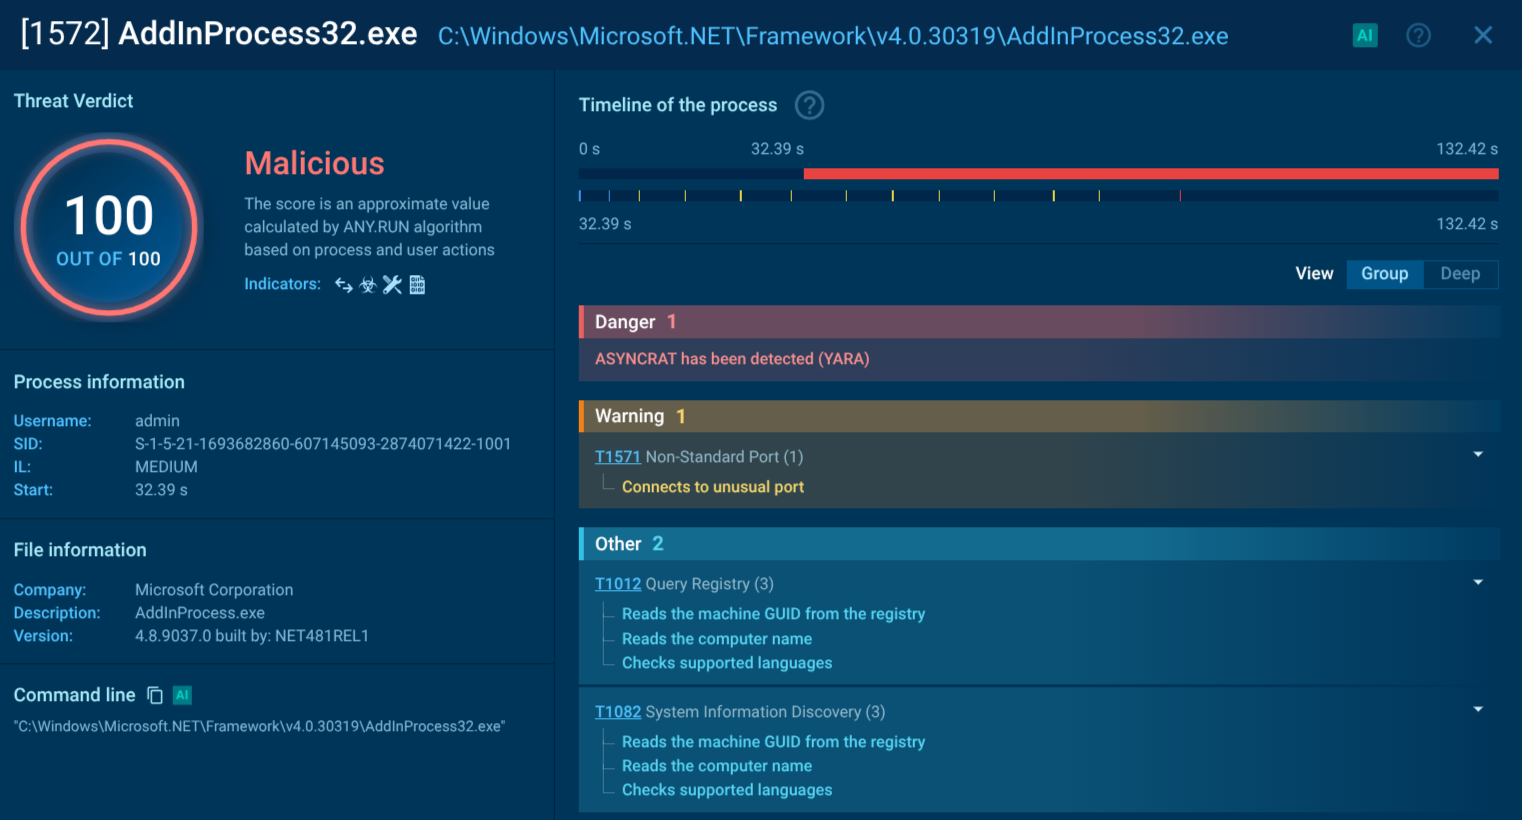
Task: Select the malicious biohazard indicator icon
Action: [x=368, y=284]
